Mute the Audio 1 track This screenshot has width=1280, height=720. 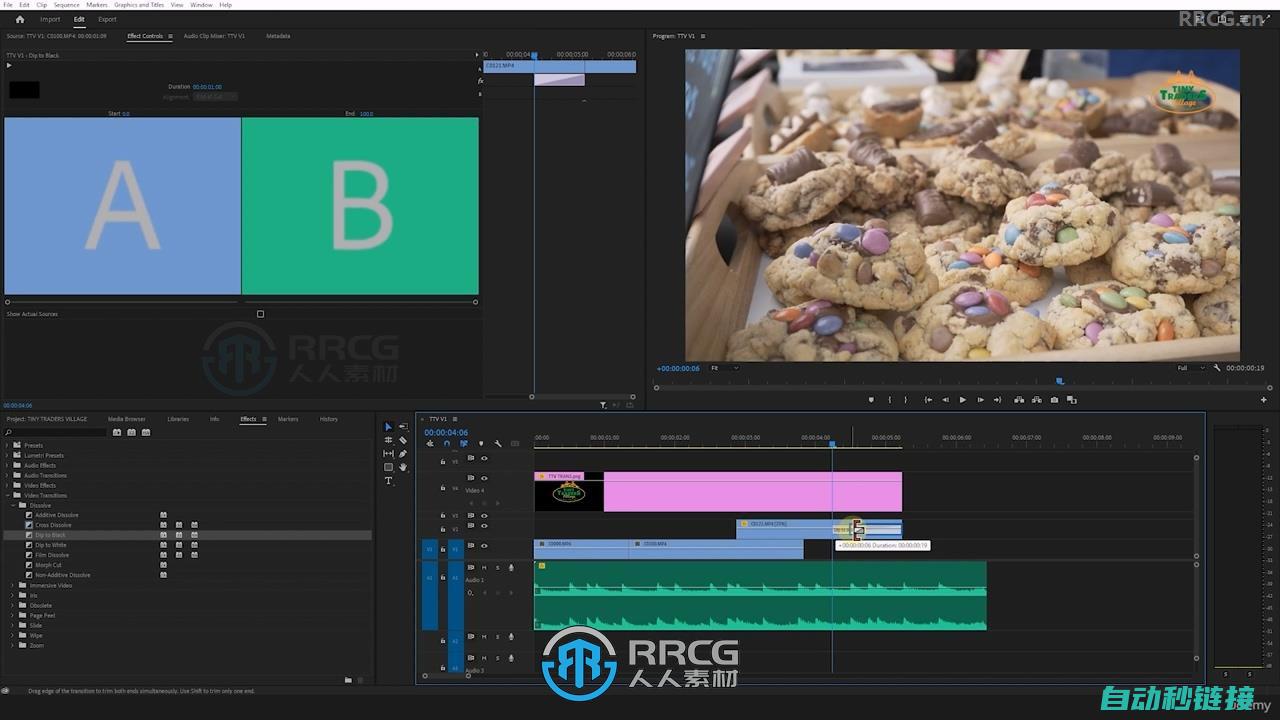[484, 567]
